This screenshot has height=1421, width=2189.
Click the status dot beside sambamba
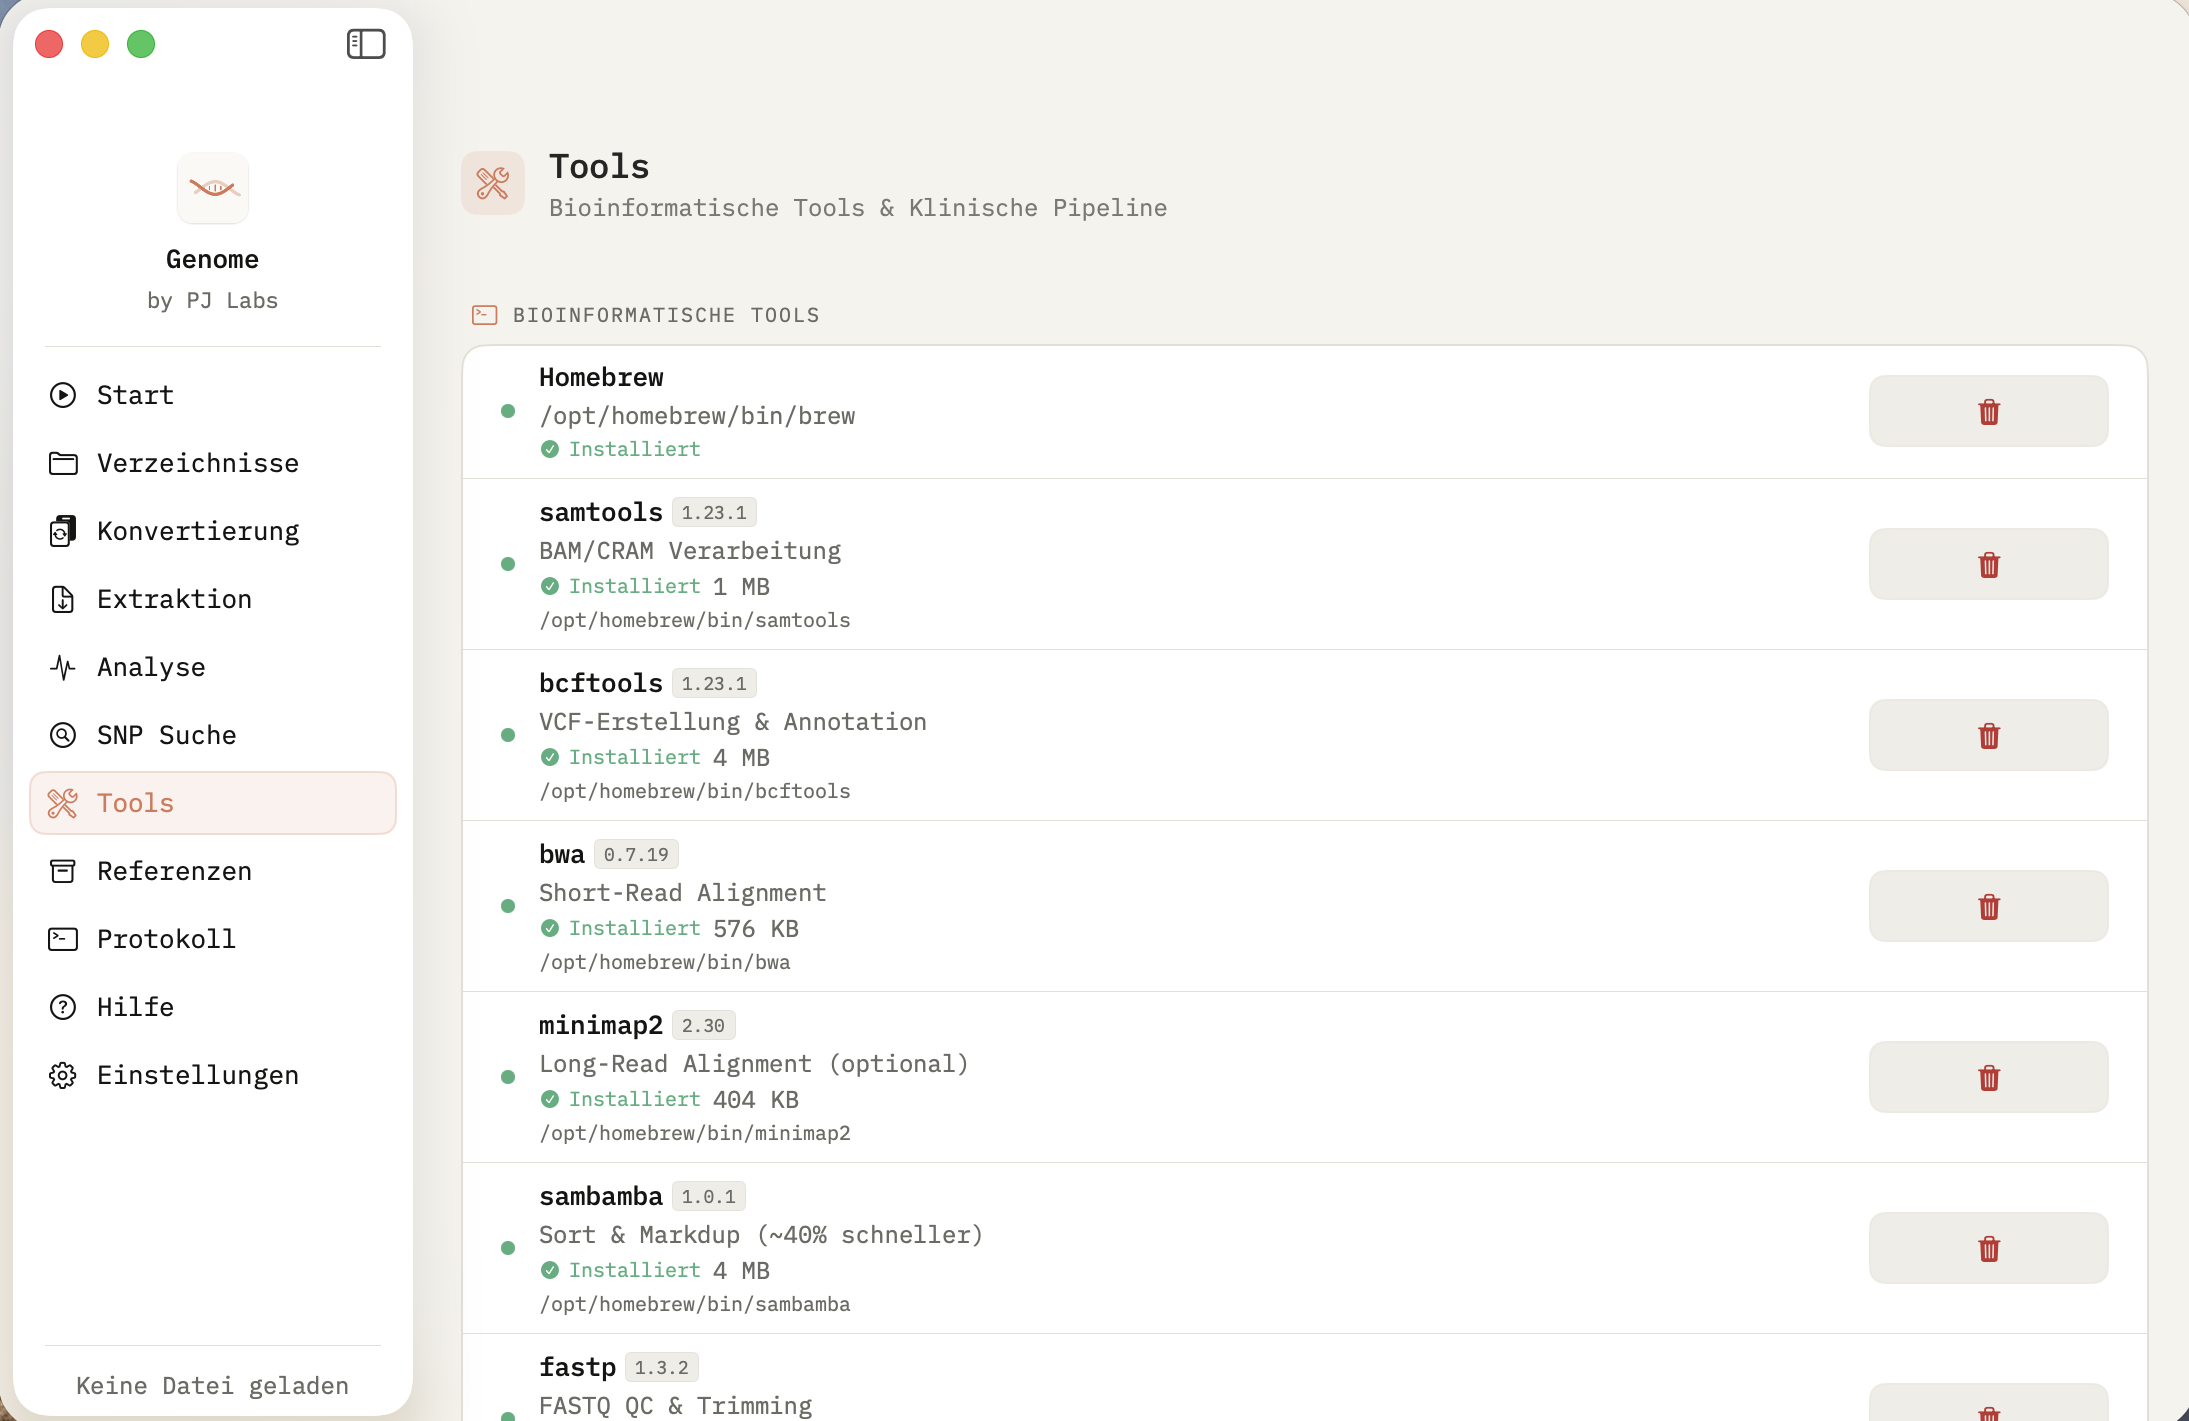[510, 1248]
